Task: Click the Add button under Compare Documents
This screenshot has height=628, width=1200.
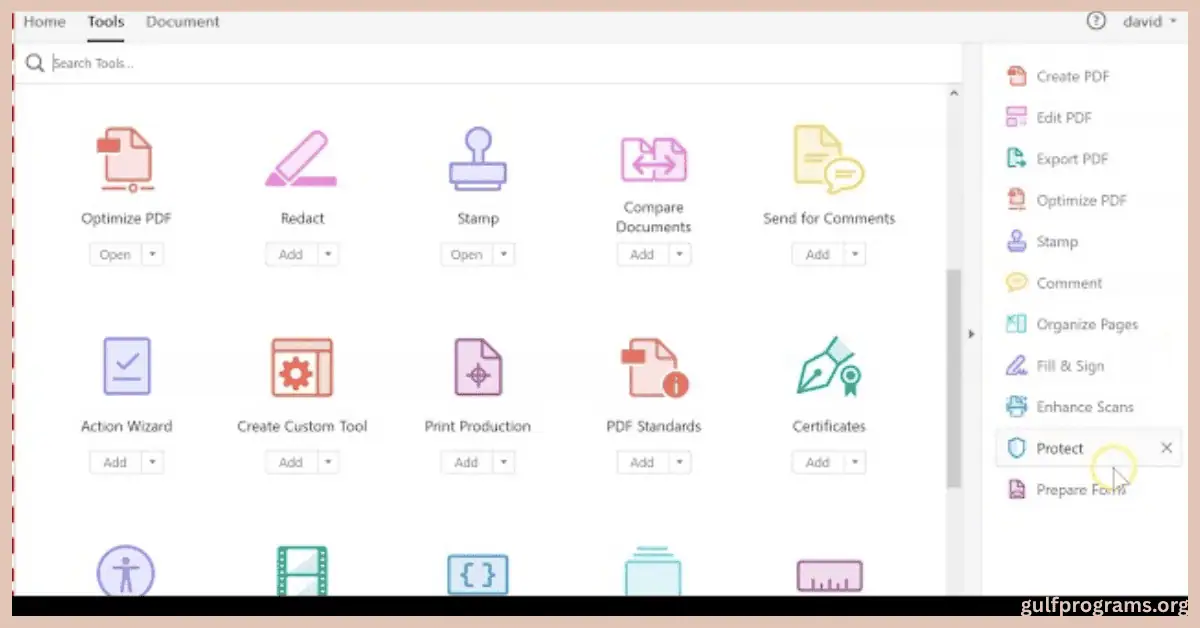Action: coord(641,254)
